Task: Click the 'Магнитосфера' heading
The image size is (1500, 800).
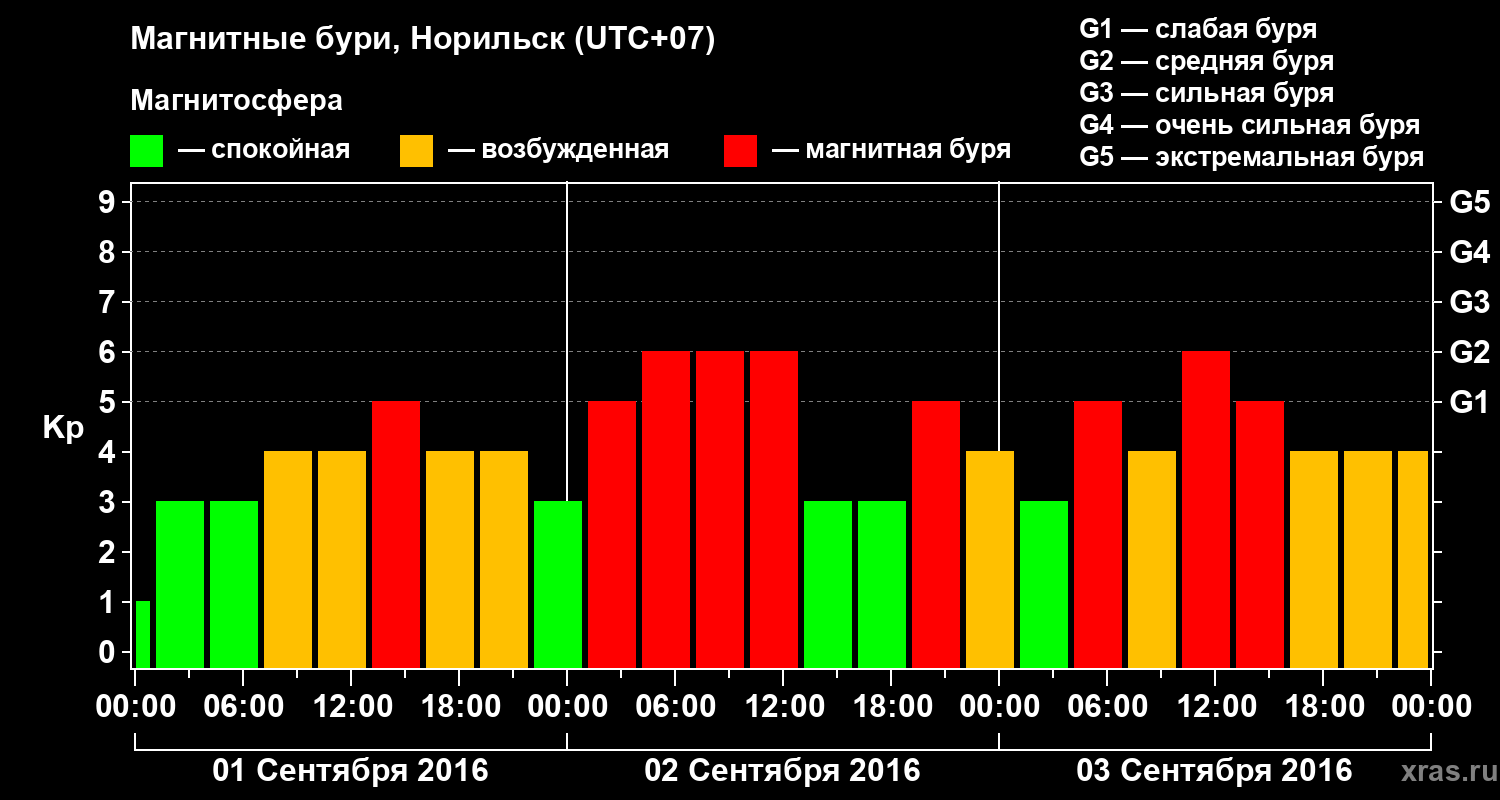Action: (x=237, y=101)
